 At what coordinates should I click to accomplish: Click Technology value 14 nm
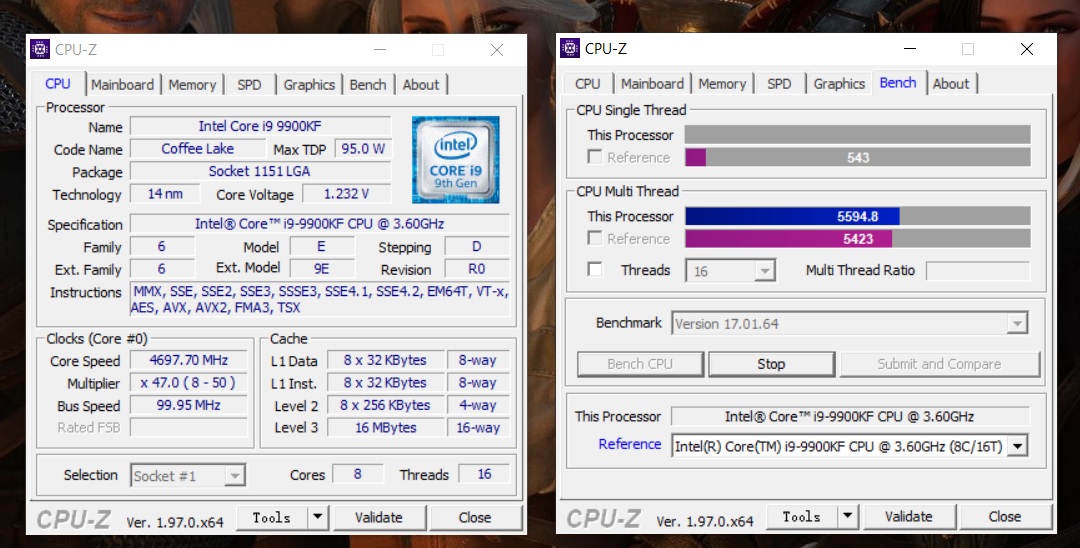coord(165,194)
